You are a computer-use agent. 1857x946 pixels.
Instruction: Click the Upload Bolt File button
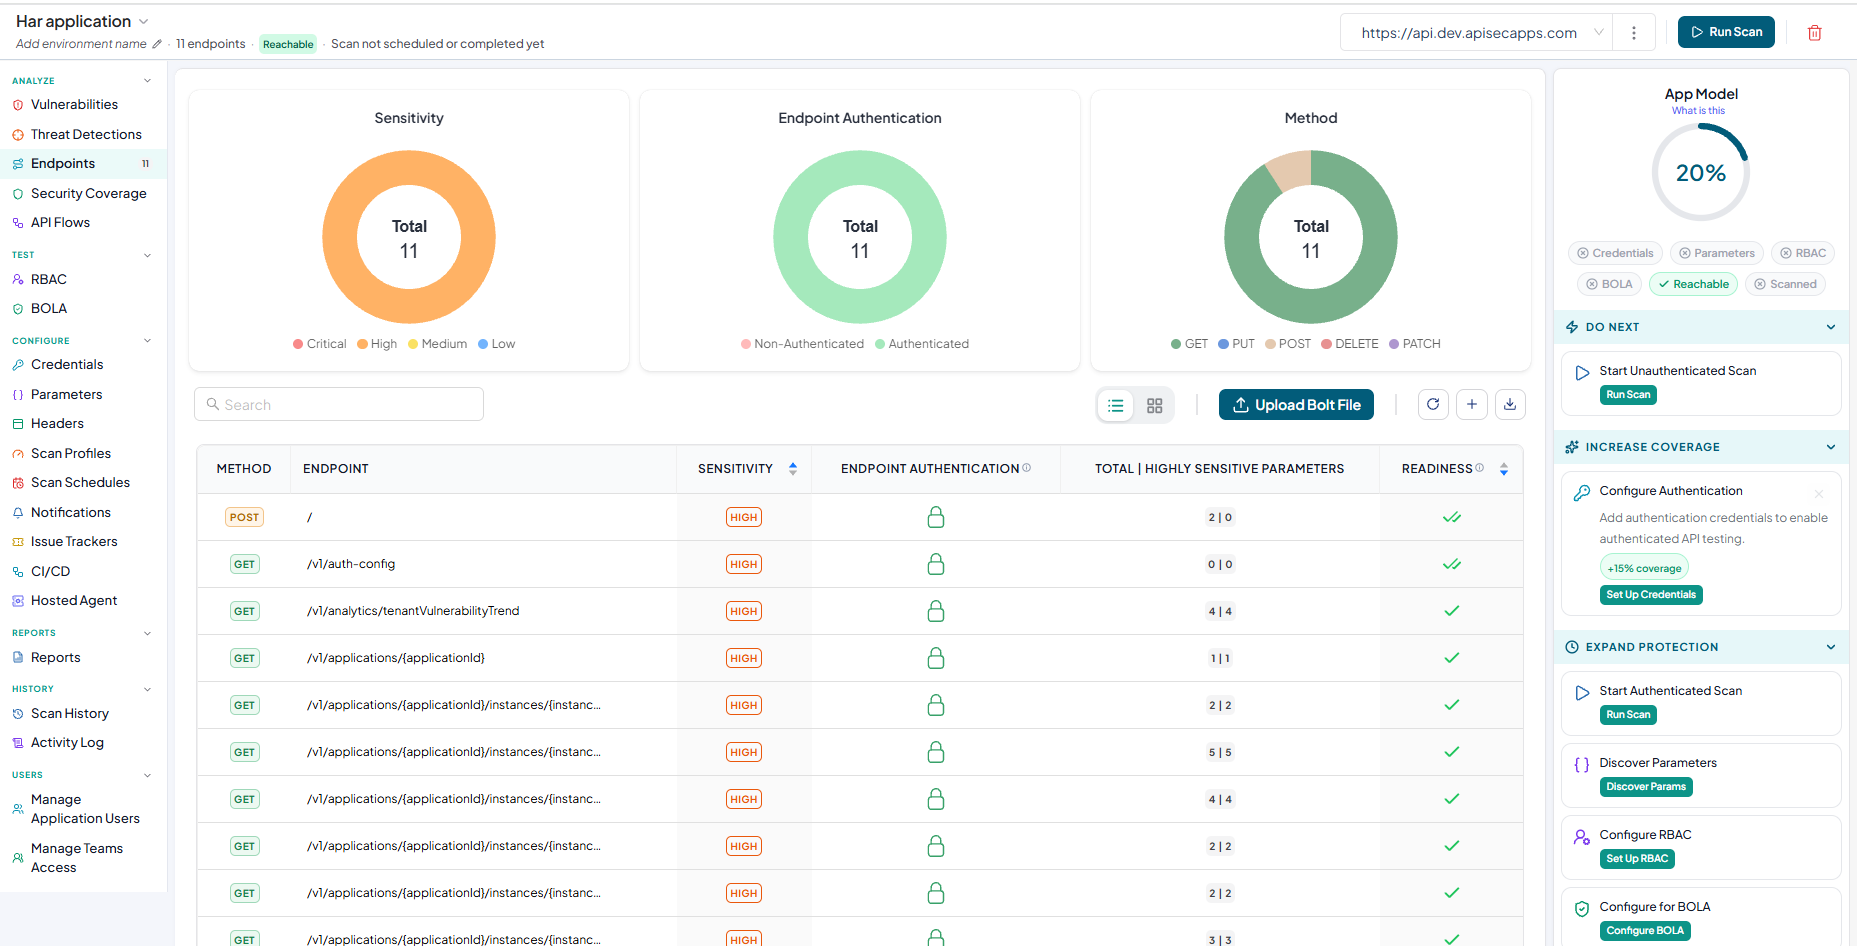point(1296,405)
